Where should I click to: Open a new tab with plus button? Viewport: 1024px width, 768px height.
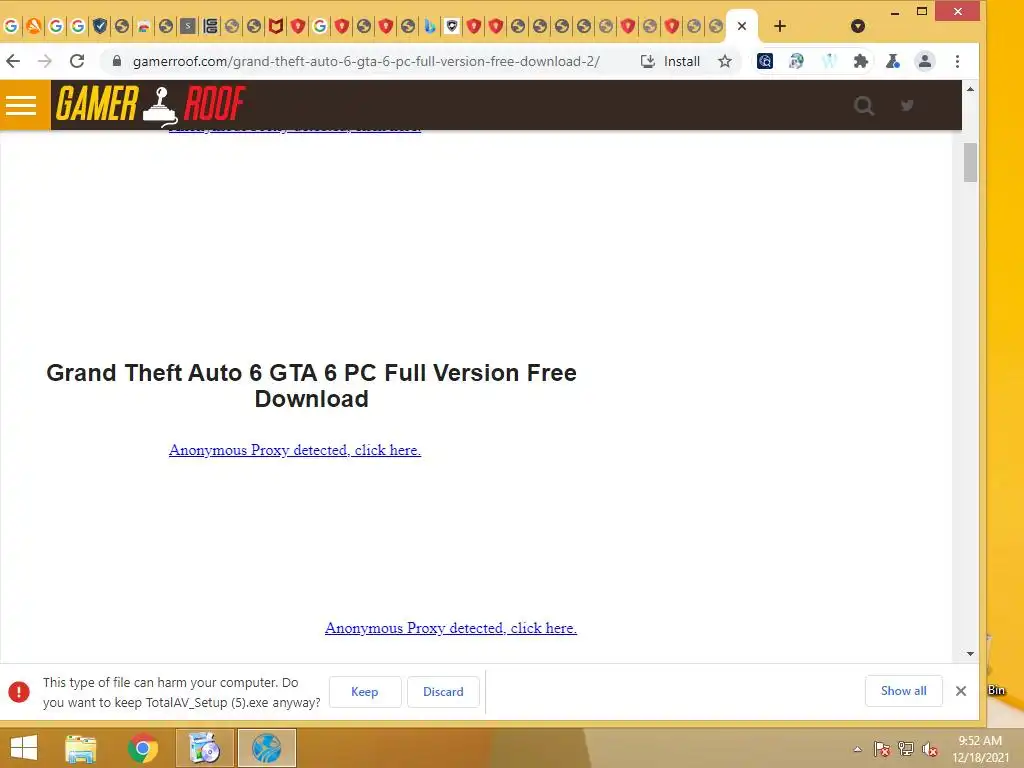tap(780, 26)
